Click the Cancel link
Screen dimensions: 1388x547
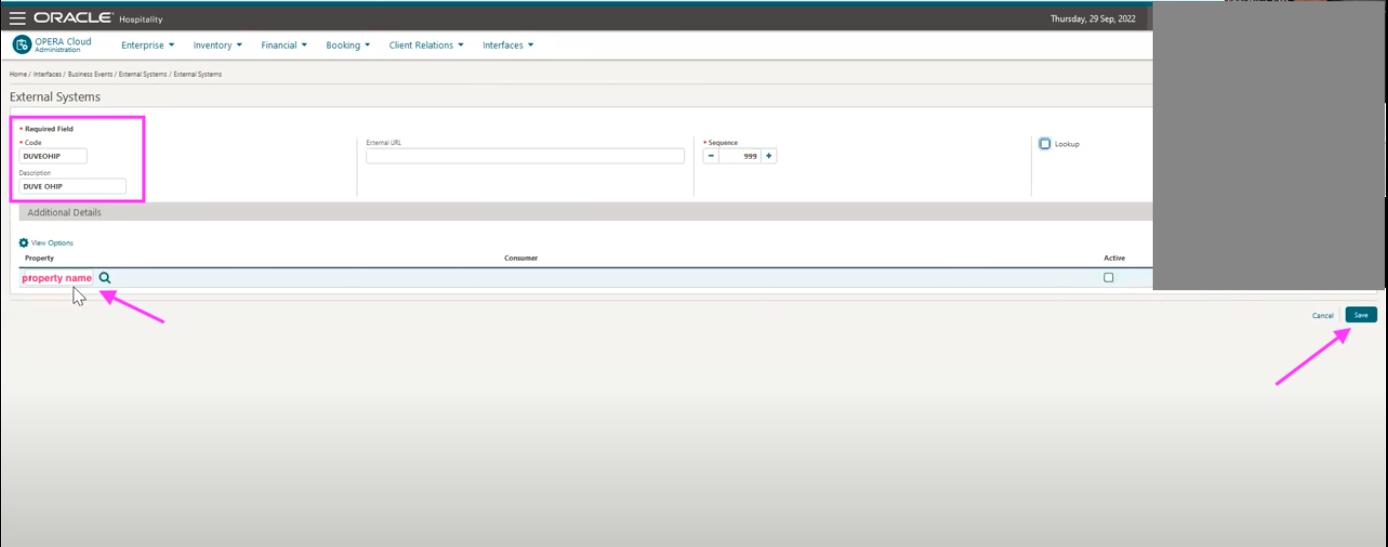point(1322,315)
